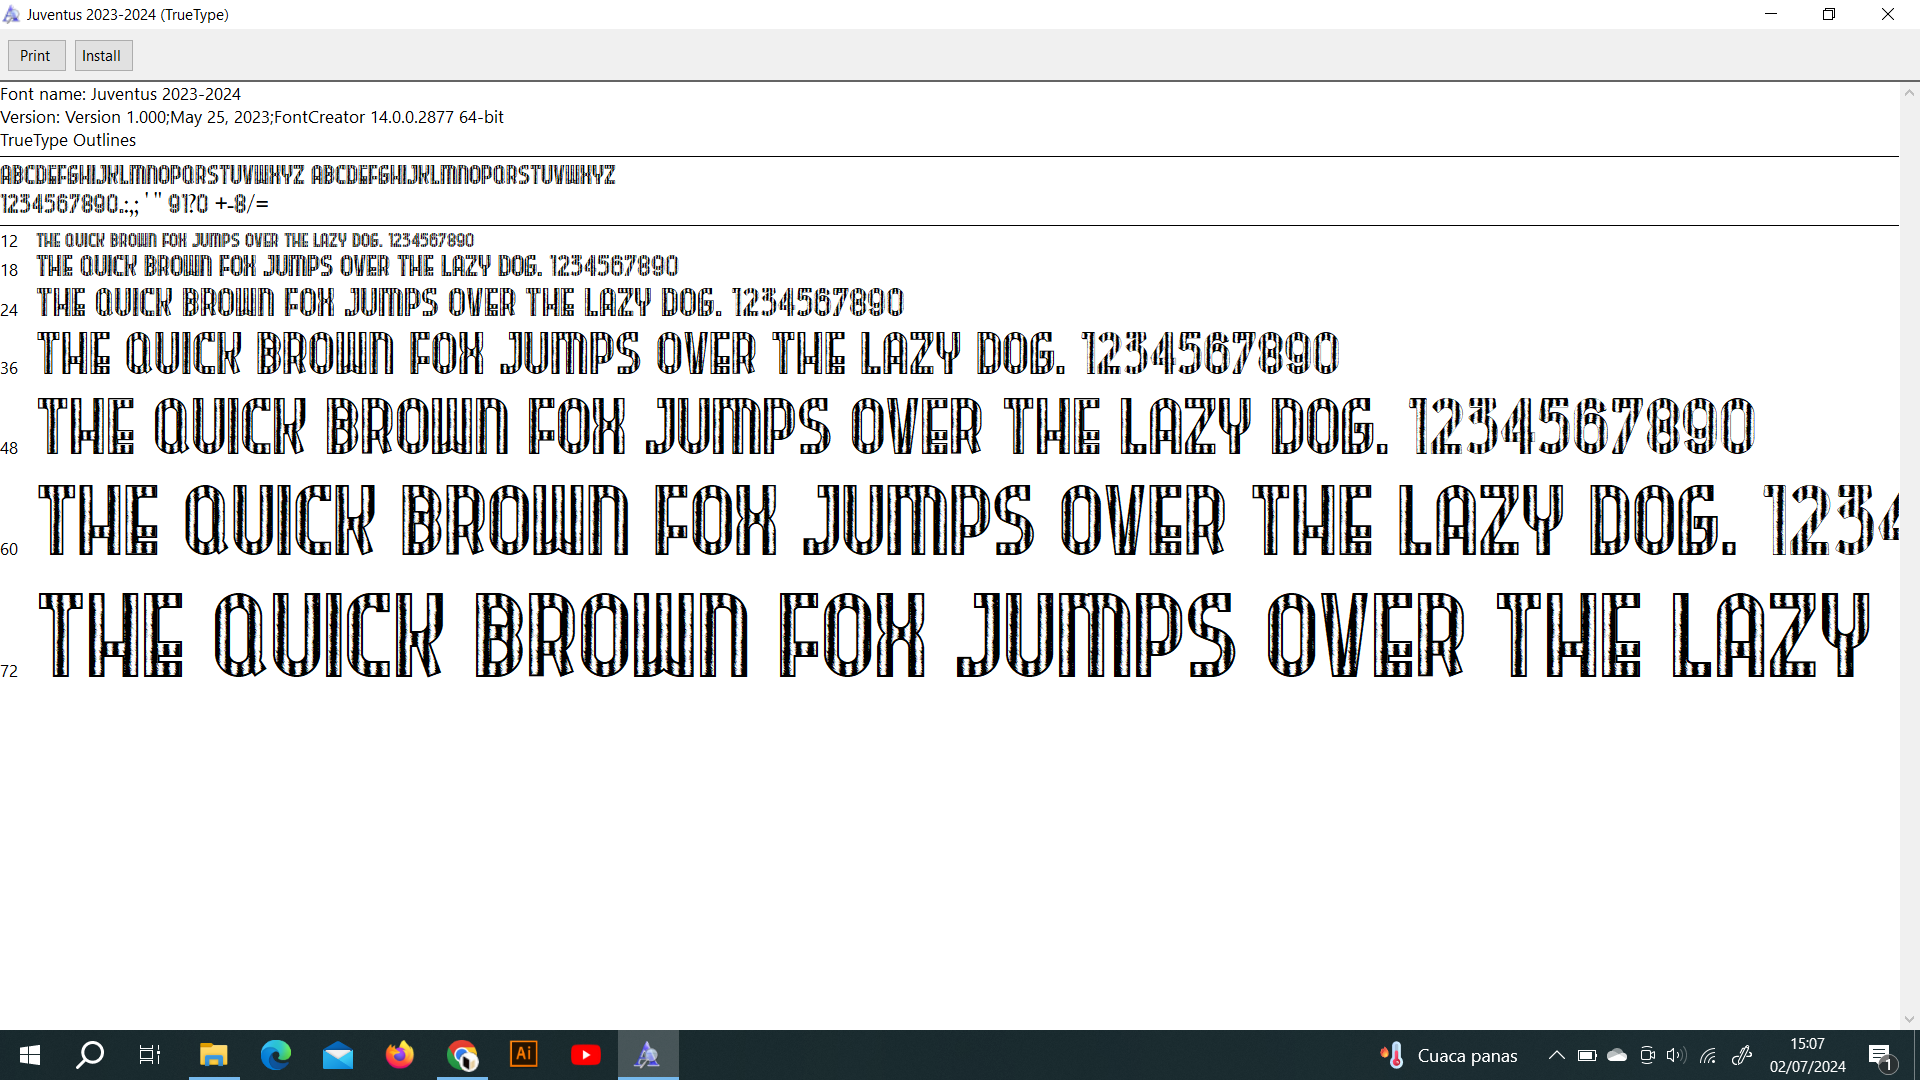1920x1080 pixels.
Task: Expand the hidden system tray icons
Action: point(1556,1055)
